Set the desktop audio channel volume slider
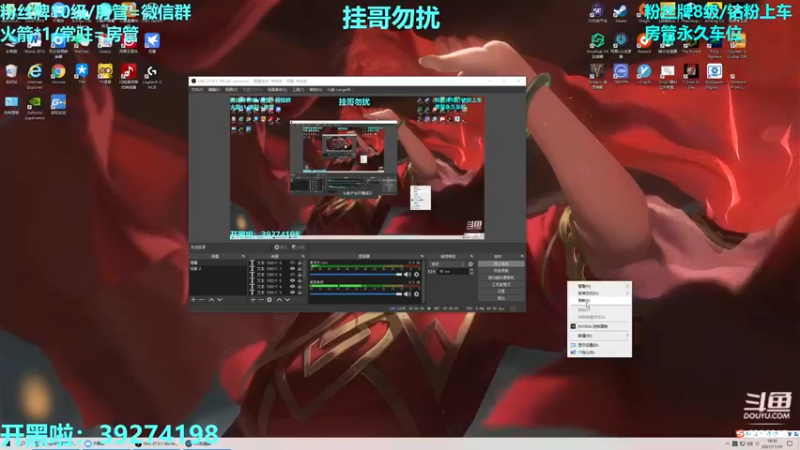The height and width of the screenshot is (450, 800). coord(356,294)
